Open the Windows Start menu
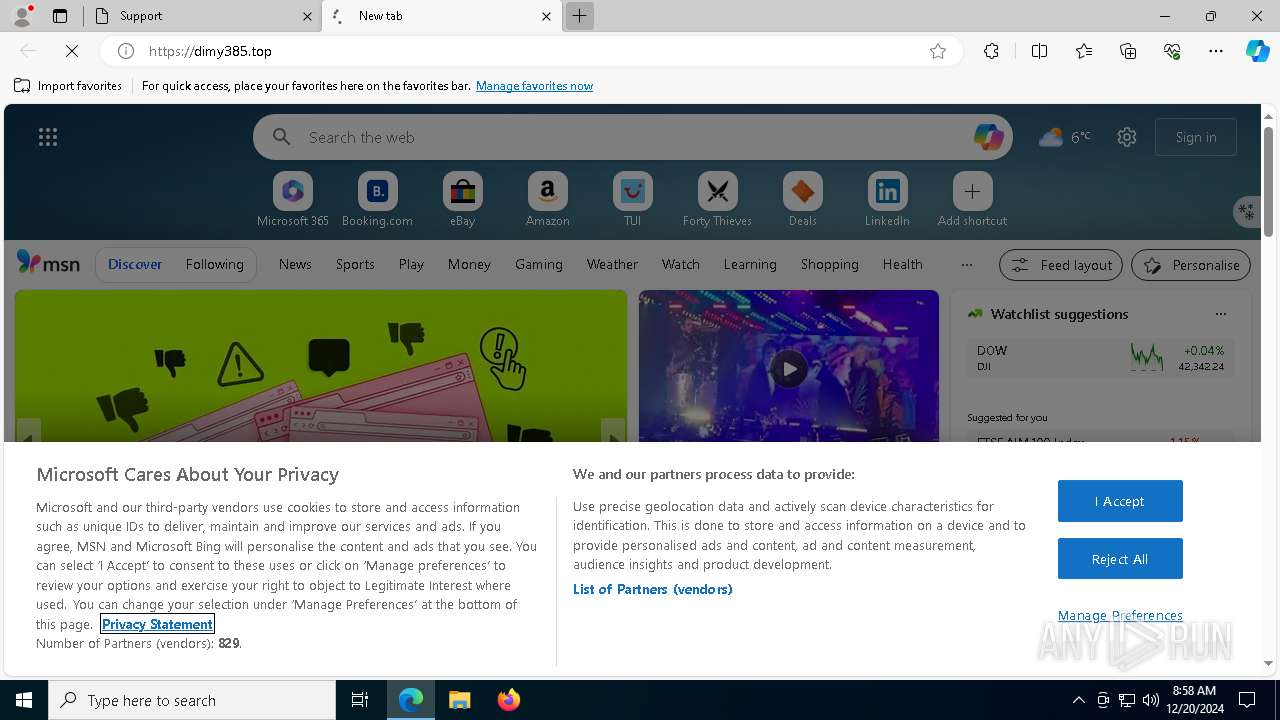This screenshot has width=1280, height=720. point(24,700)
